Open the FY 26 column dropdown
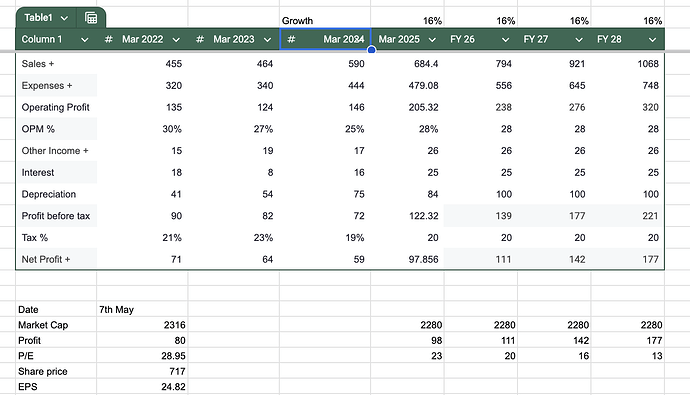Viewport: 690px width, 395px height. 506,40
